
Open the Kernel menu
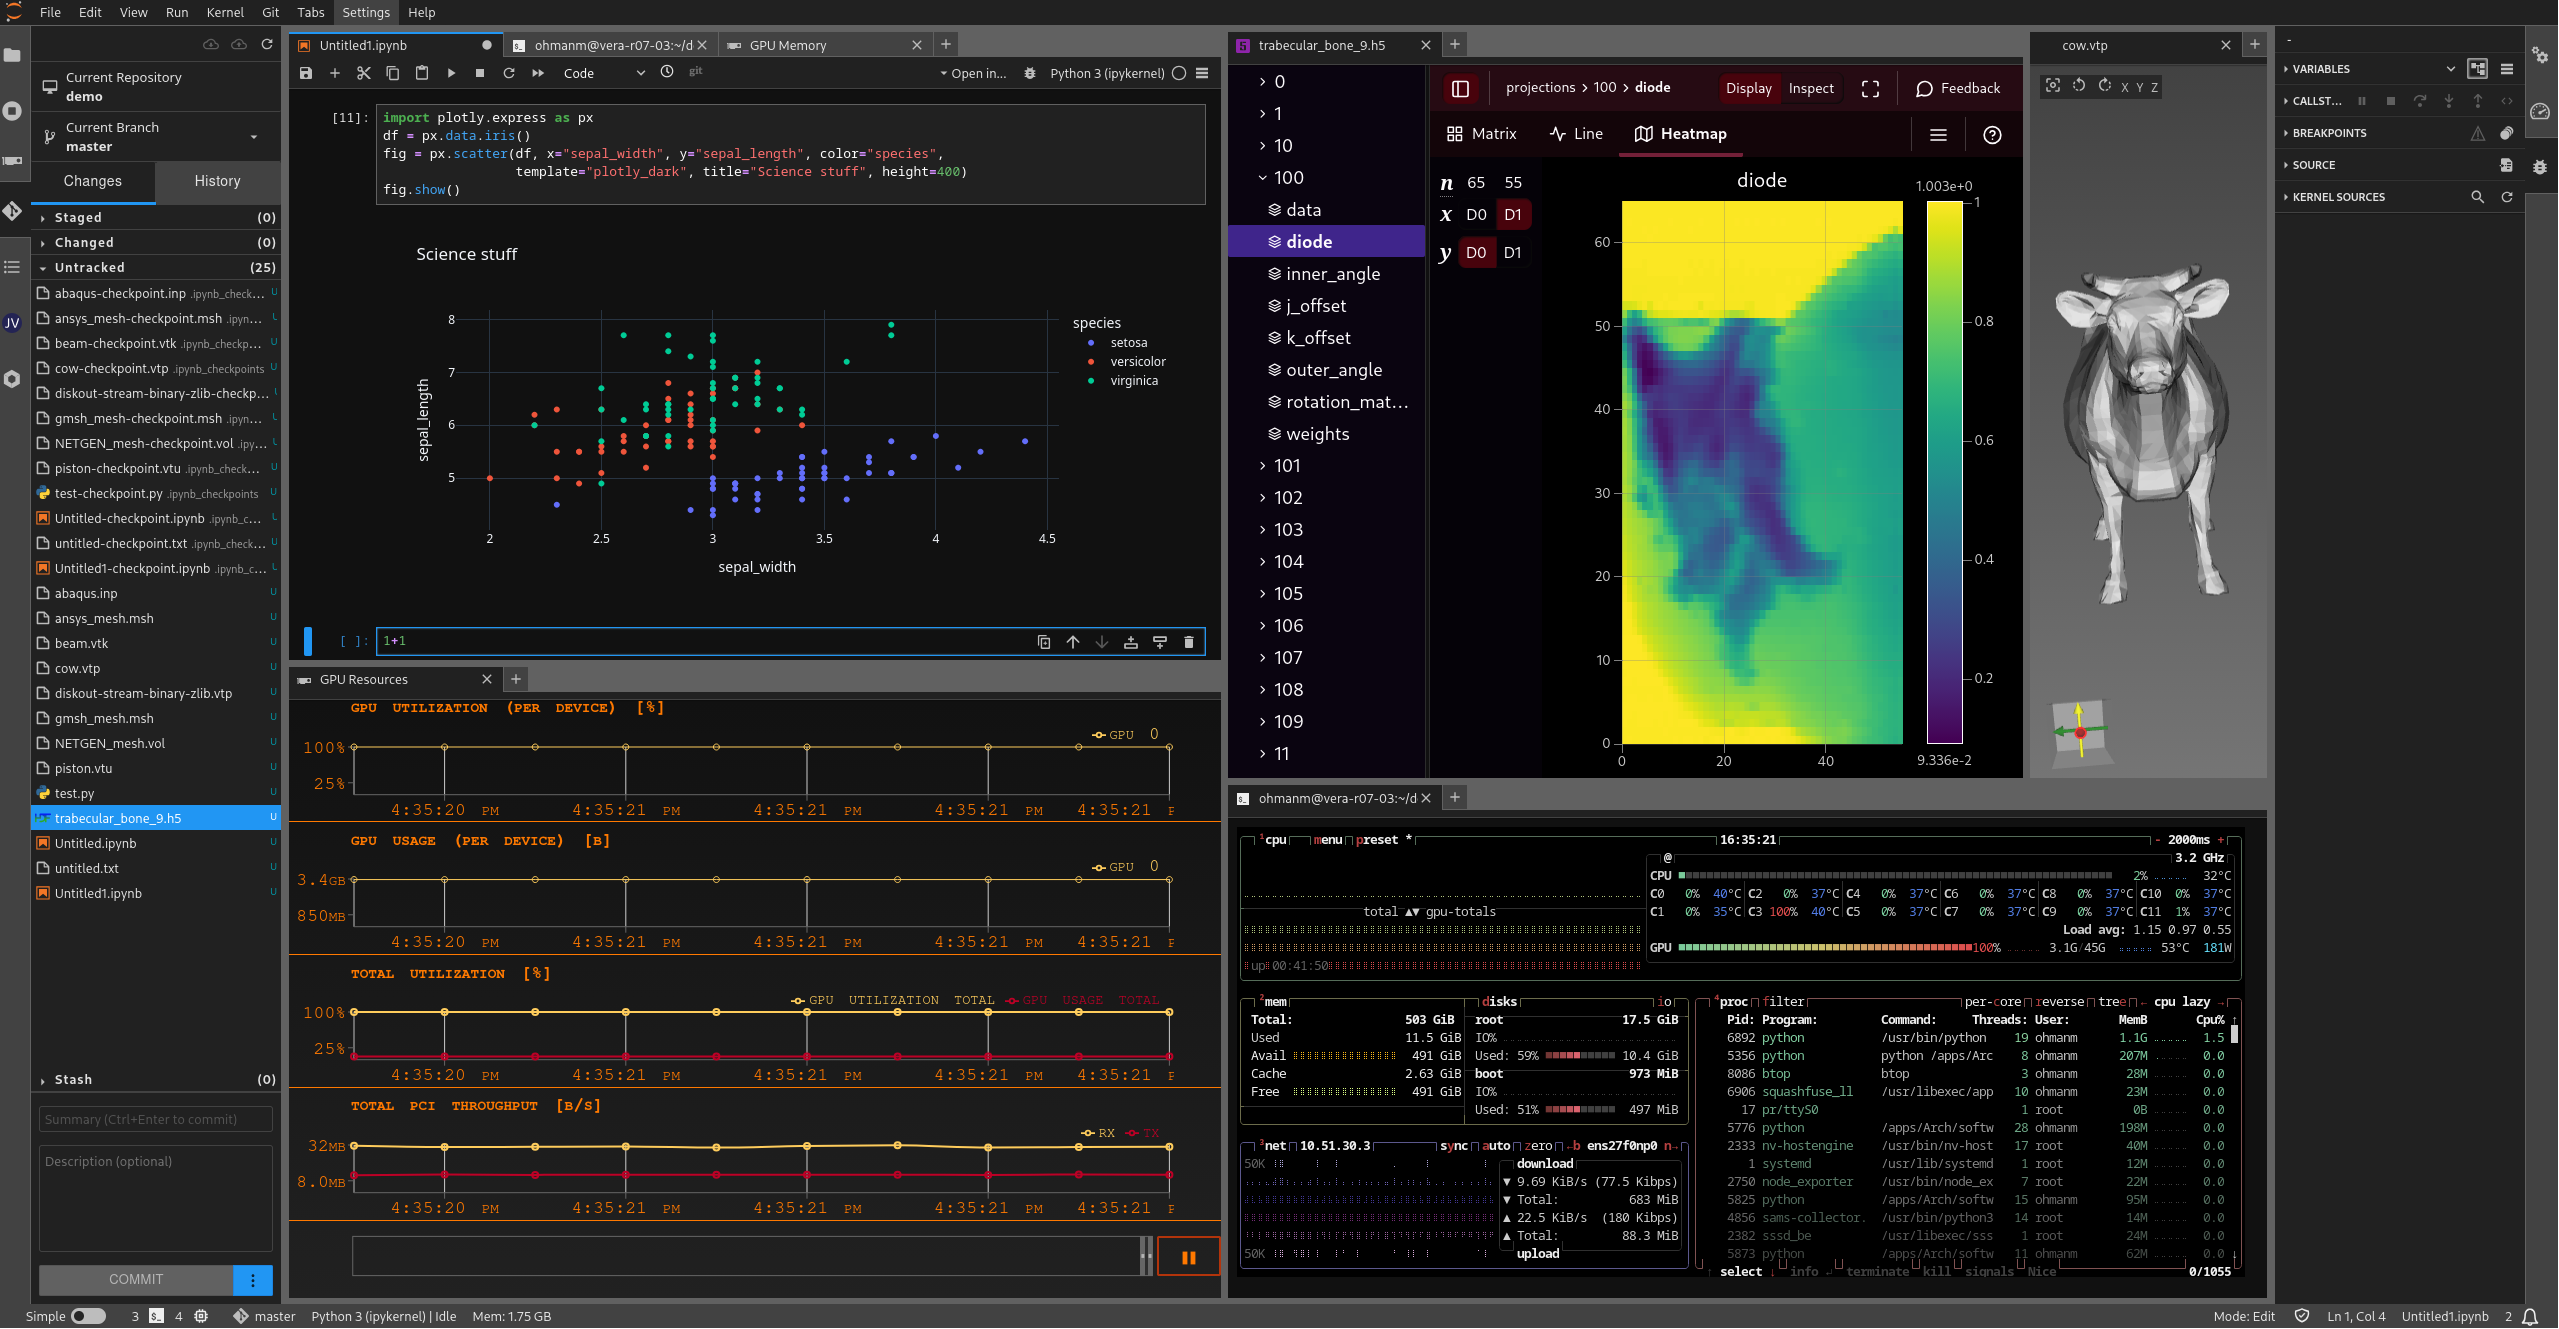point(225,12)
